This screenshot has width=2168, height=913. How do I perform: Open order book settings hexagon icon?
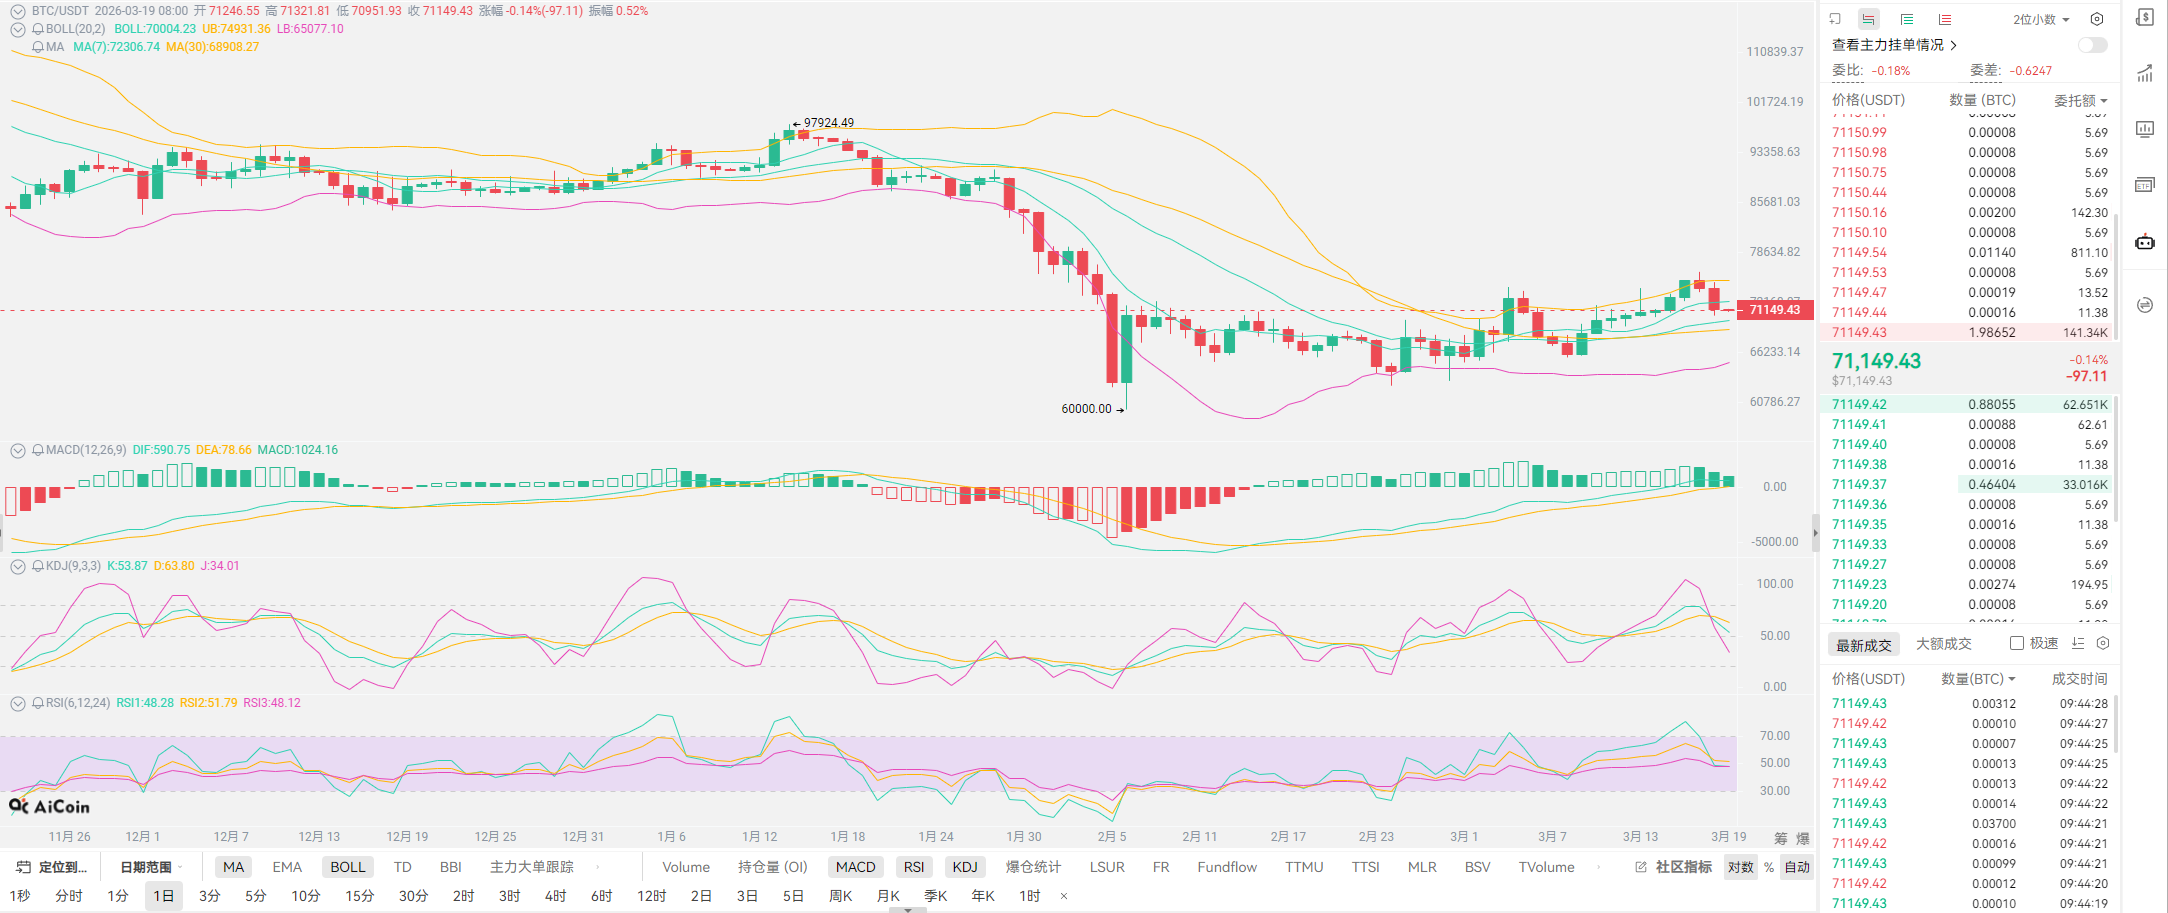point(2097,19)
